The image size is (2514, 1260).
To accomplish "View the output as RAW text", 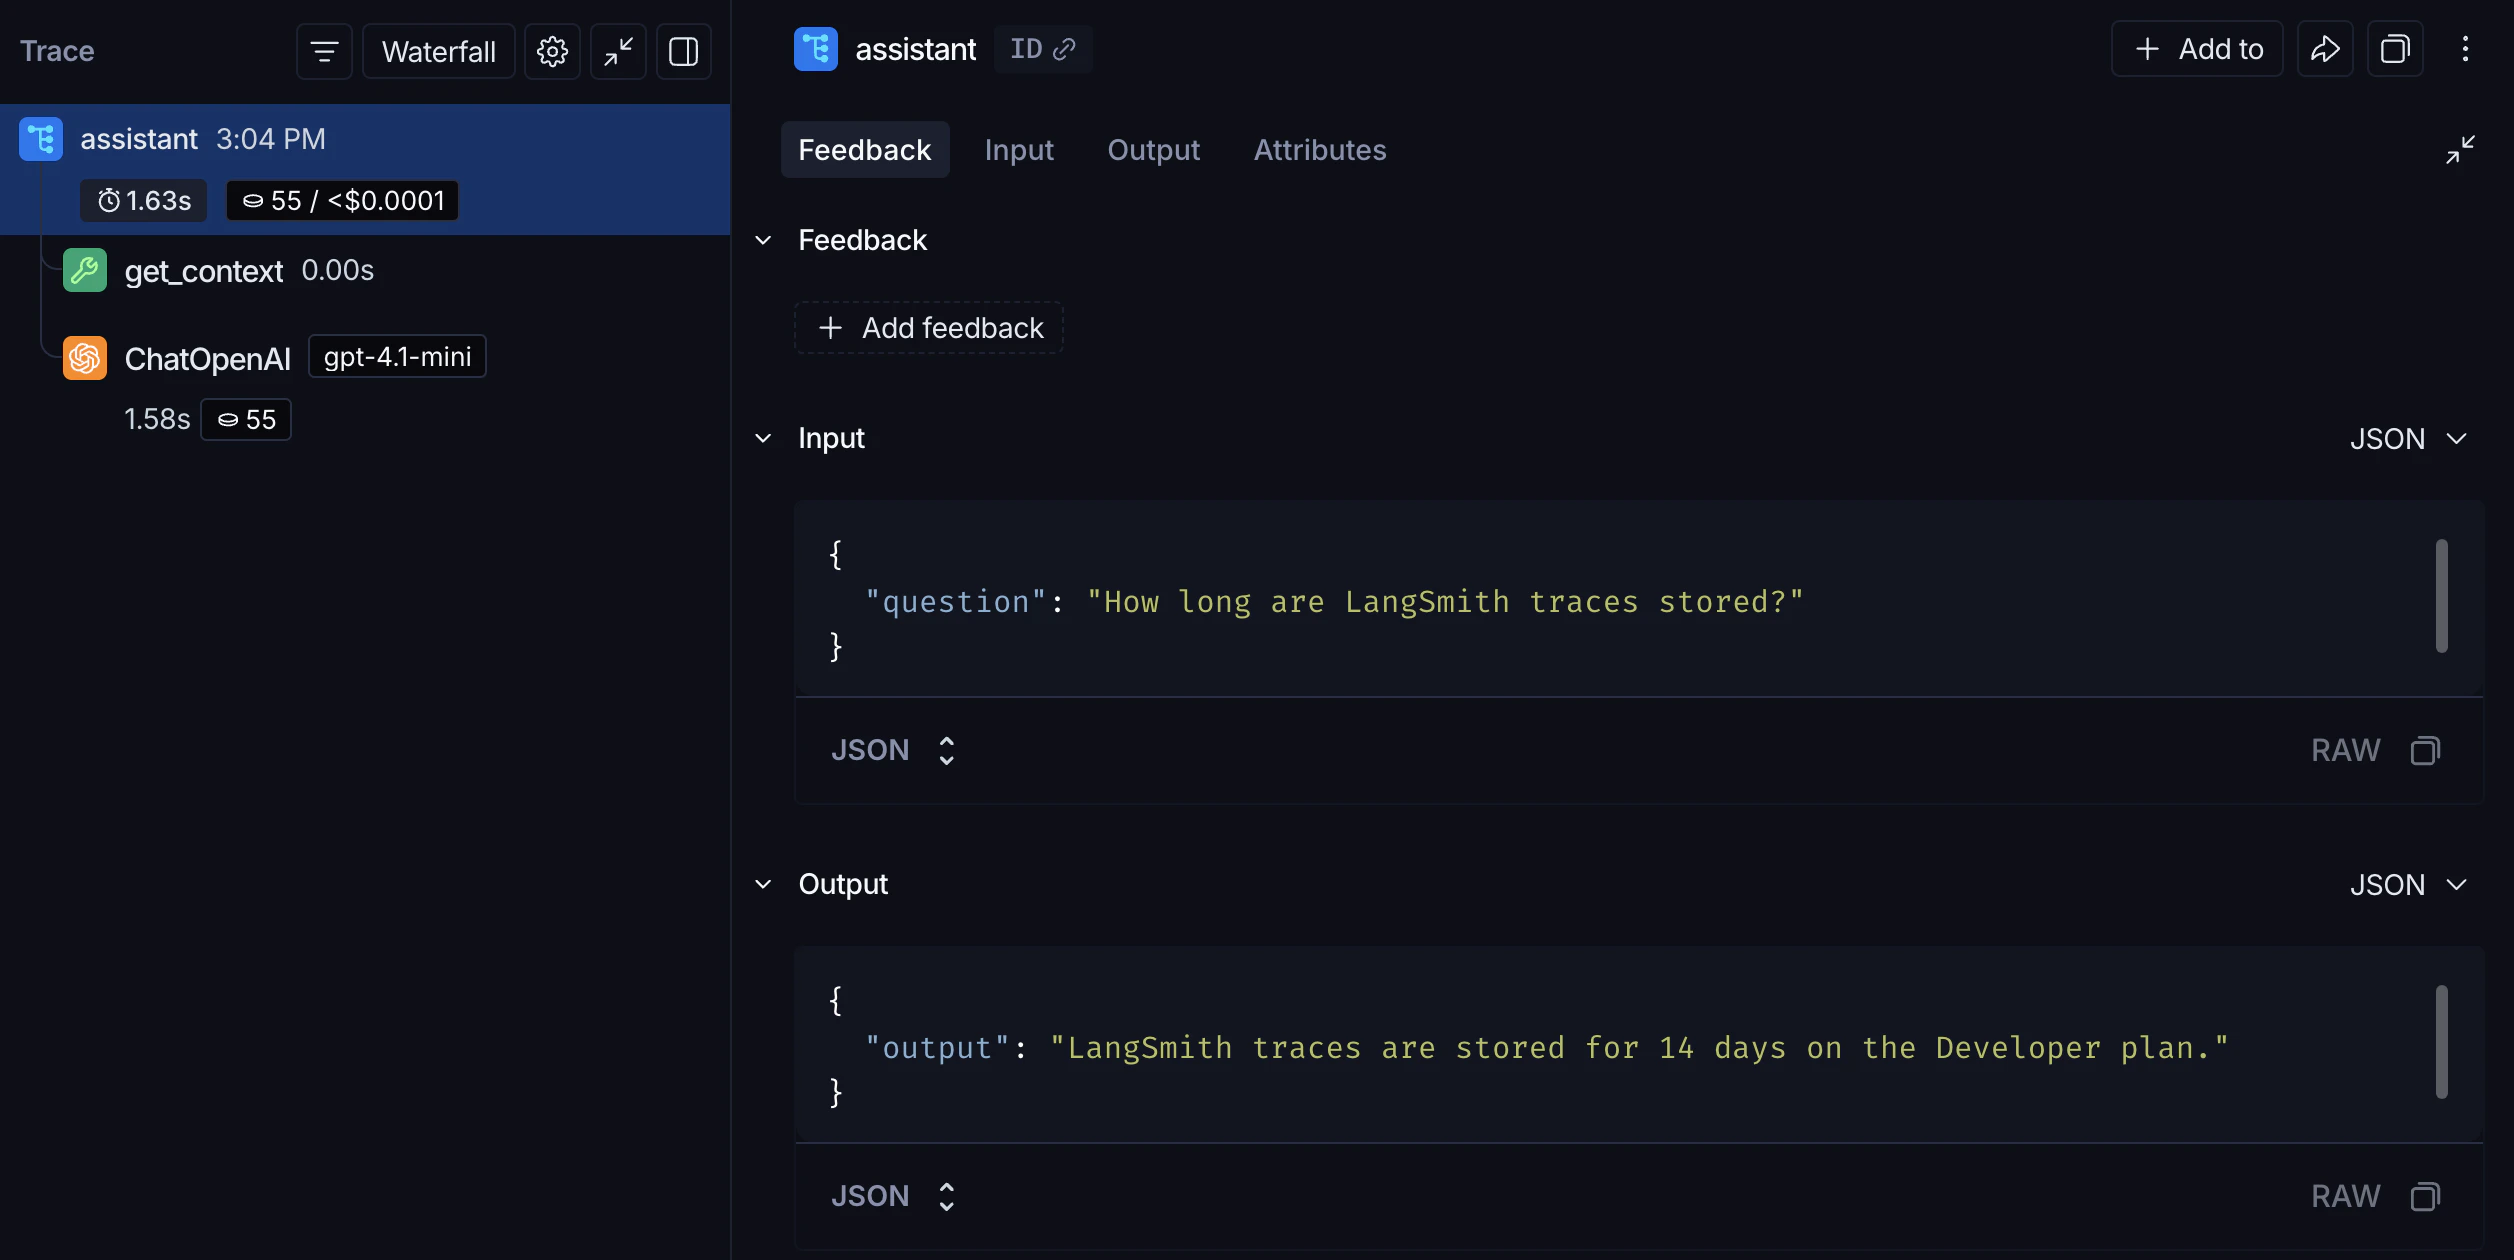I will click(2345, 1195).
